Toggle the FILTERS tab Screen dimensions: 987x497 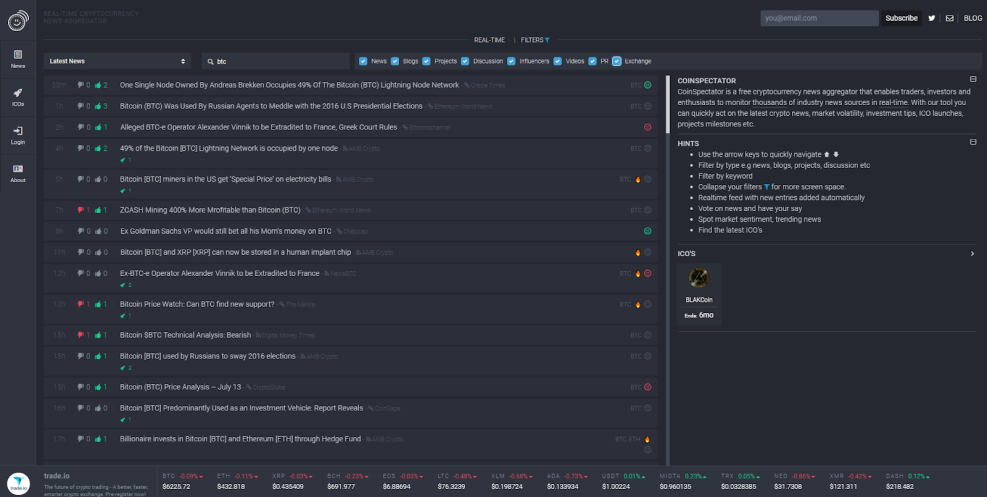[535, 40]
